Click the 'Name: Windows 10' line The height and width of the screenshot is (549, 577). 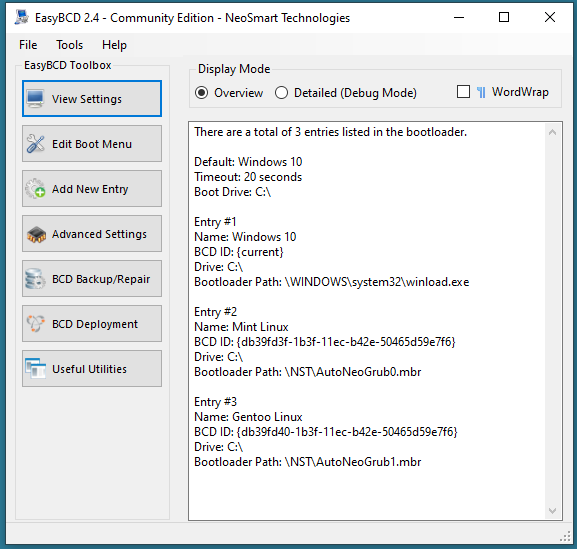tap(245, 237)
